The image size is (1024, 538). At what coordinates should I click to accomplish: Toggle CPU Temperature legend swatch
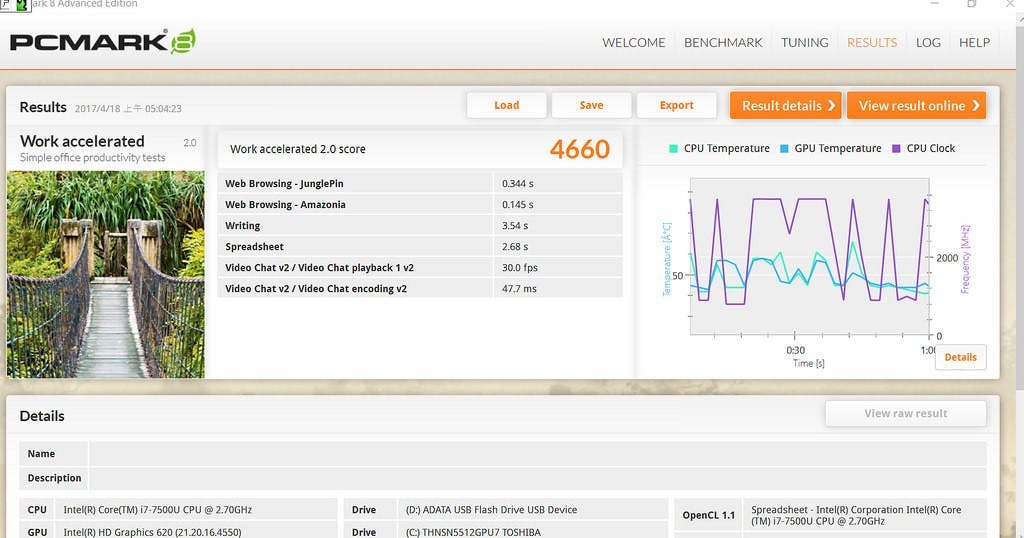[x=673, y=148]
